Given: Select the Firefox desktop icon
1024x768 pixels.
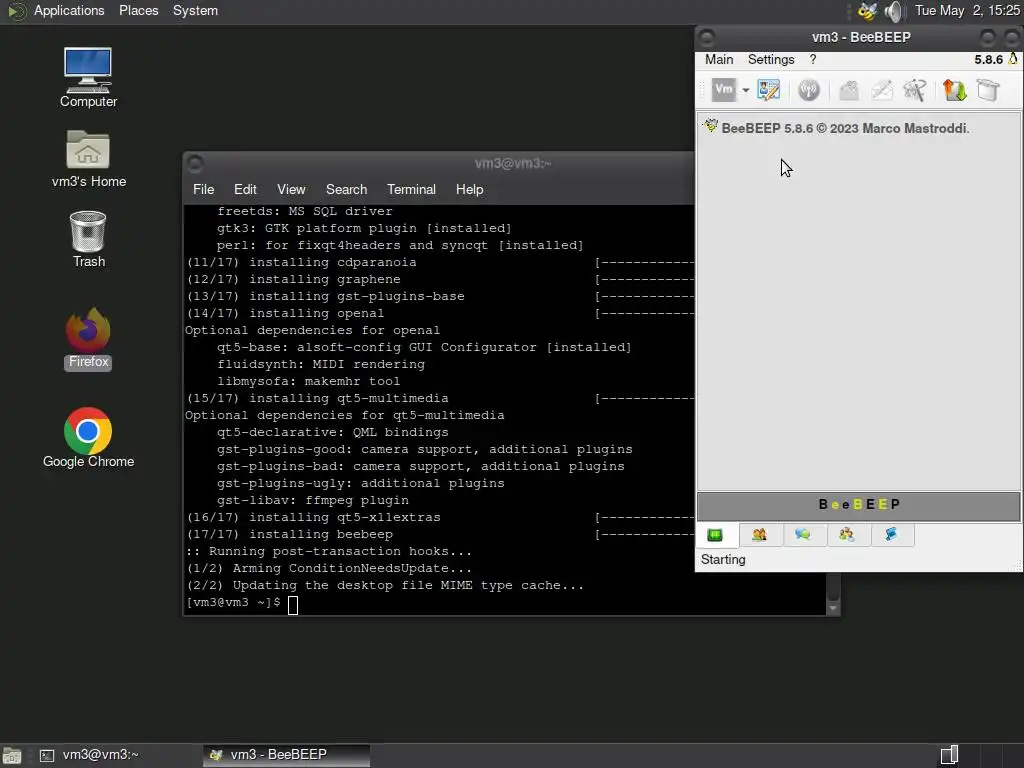Looking at the screenshot, I should (x=88, y=340).
